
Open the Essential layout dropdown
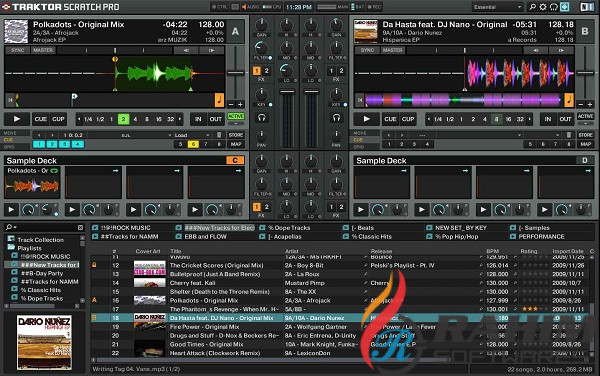pos(497,7)
